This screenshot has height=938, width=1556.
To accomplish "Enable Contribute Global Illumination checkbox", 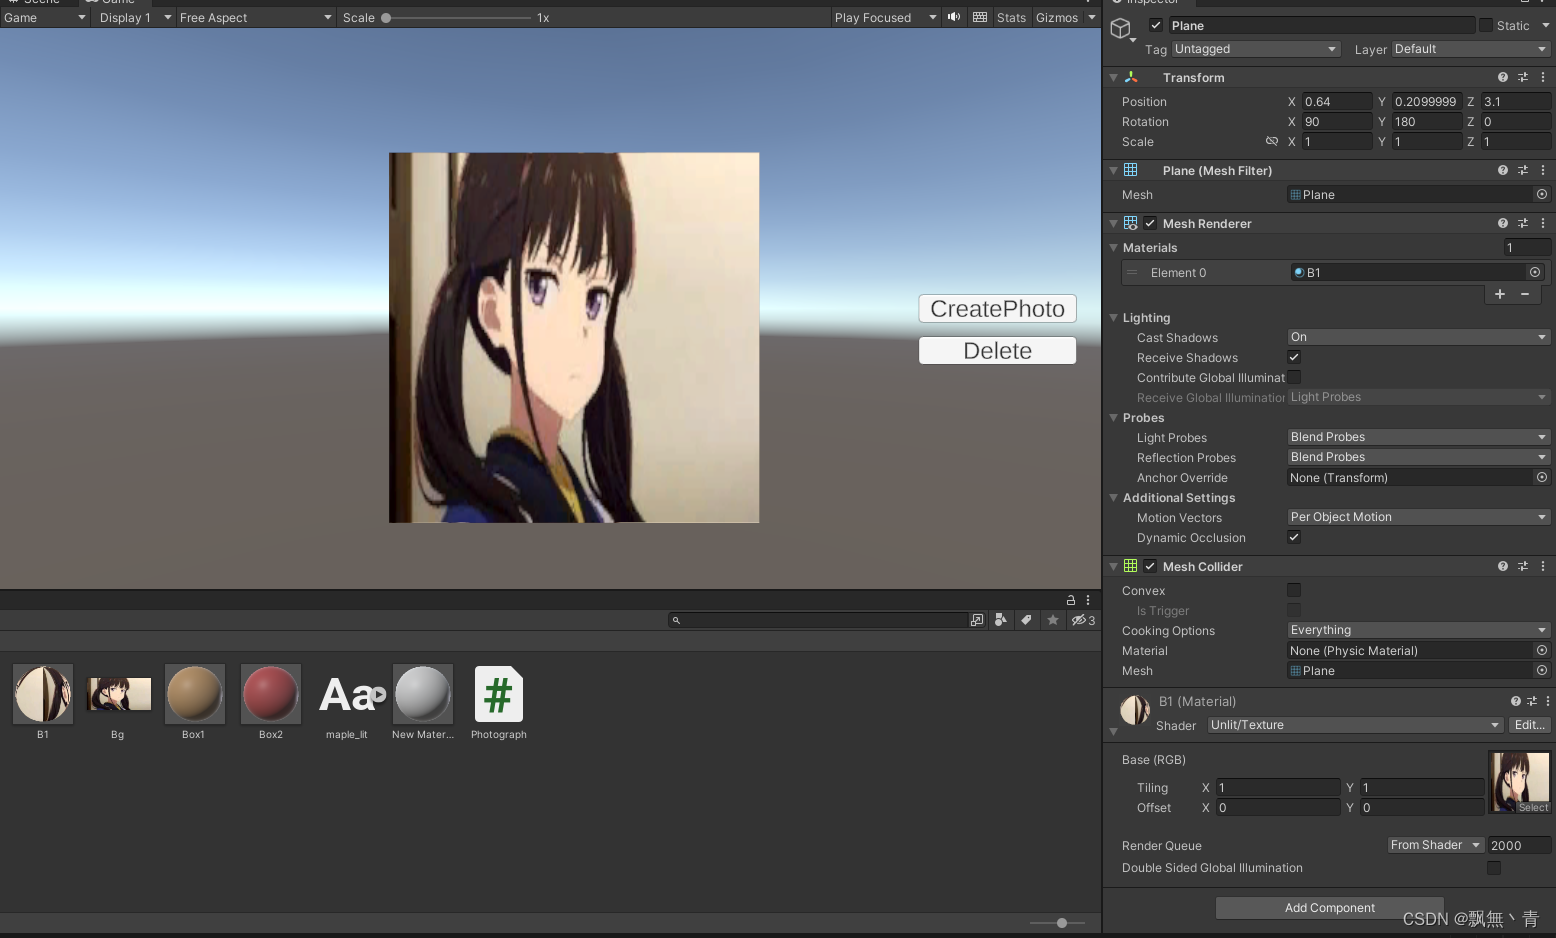I will [x=1294, y=377].
